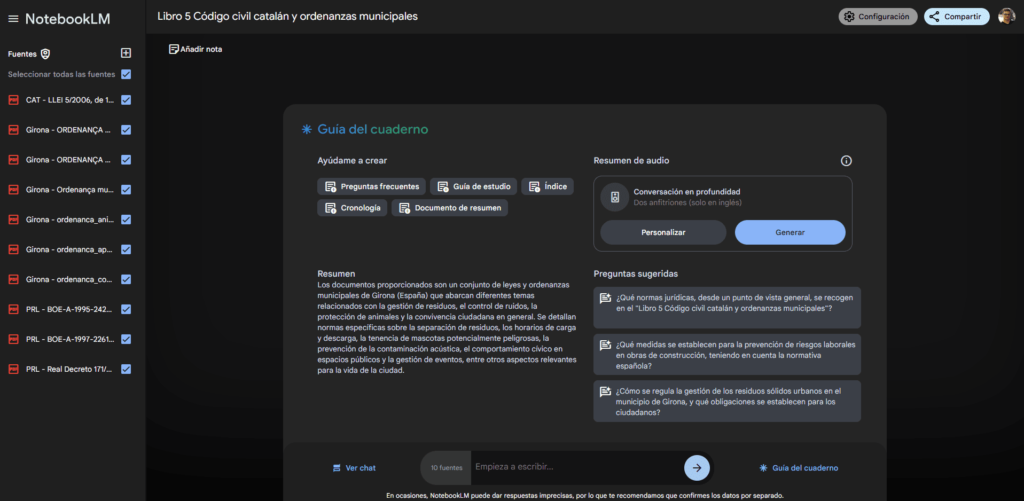Click Generar to generate audio

point(790,233)
